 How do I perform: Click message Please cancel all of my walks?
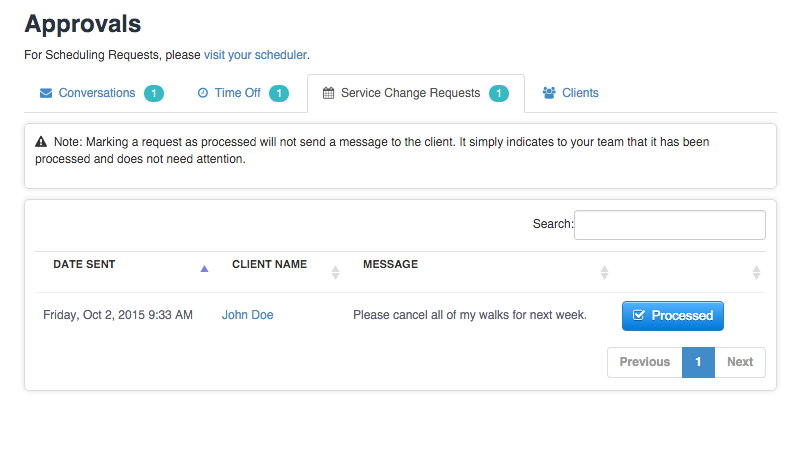(x=470, y=315)
